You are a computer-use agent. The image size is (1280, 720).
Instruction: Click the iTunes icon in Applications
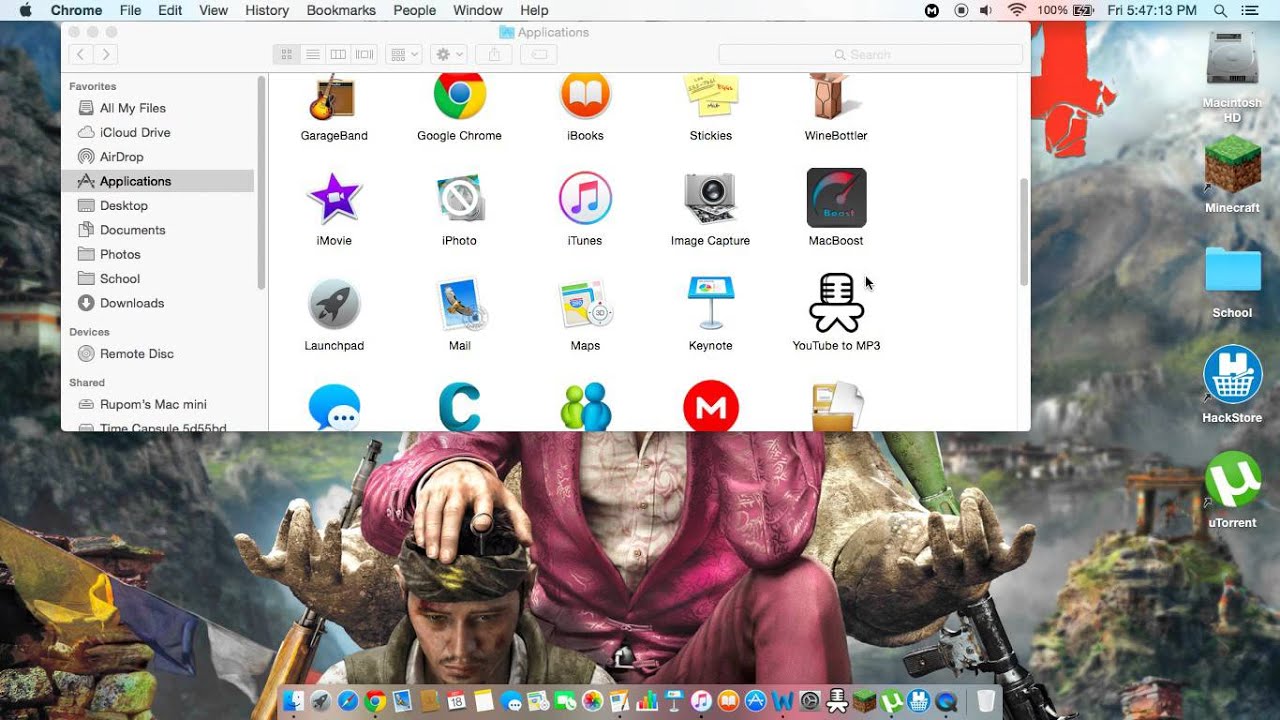[585, 198]
